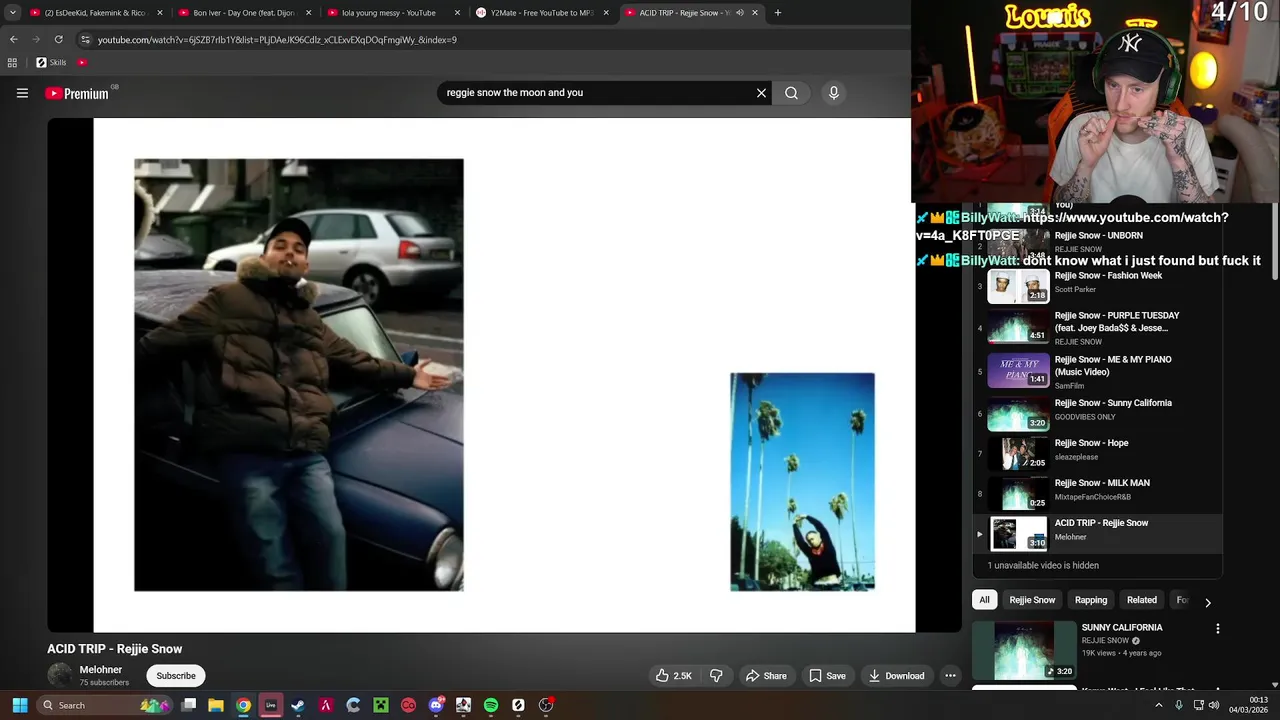The width and height of the screenshot is (1280, 720).
Task: Click the YouTube search text field
Action: coord(595,93)
